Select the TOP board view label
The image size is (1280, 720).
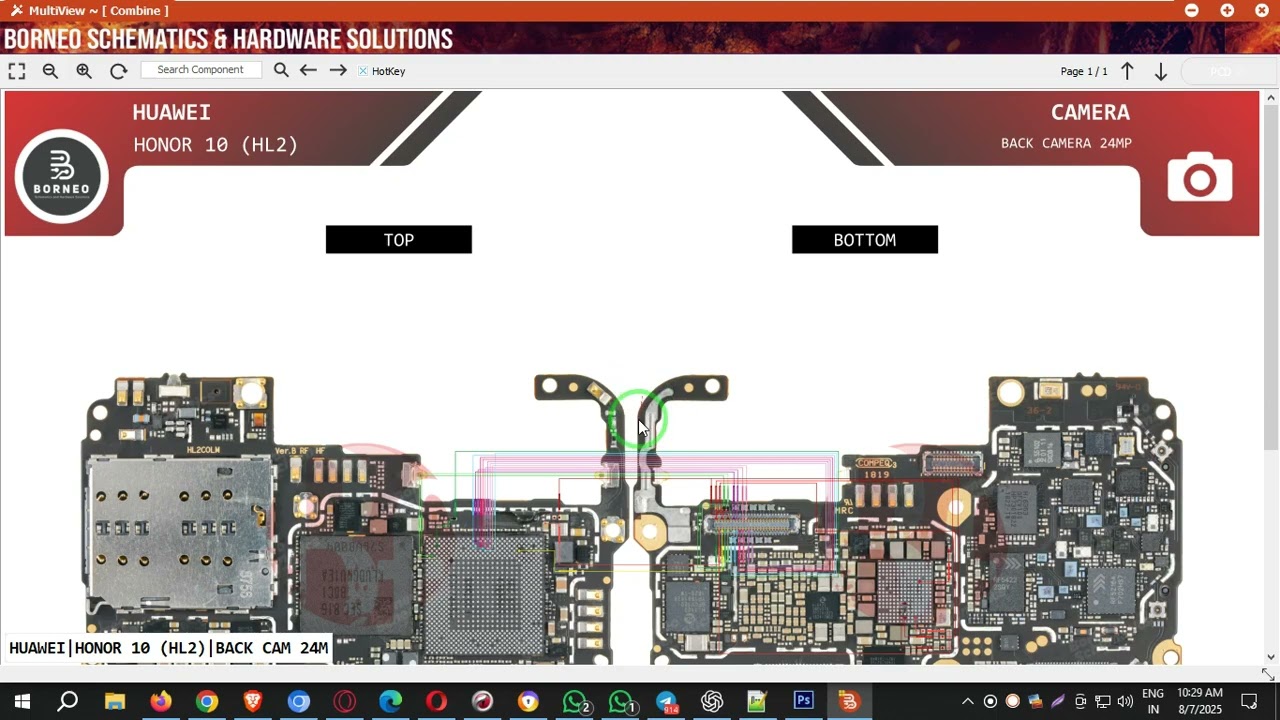click(398, 240)
